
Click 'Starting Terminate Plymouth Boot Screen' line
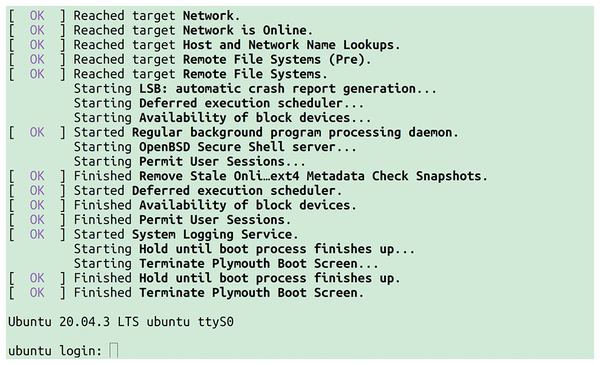226,264
